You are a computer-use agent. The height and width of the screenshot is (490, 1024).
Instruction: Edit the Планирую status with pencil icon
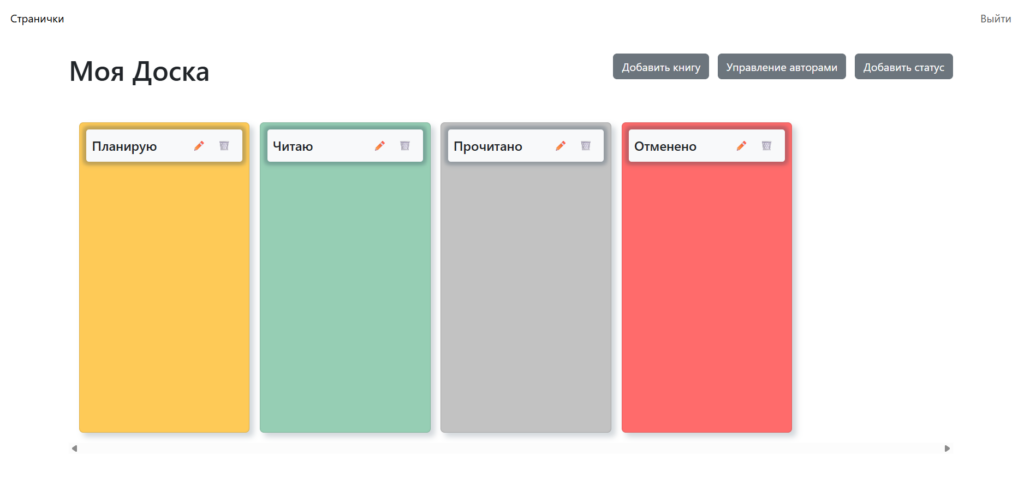point(199,146)
